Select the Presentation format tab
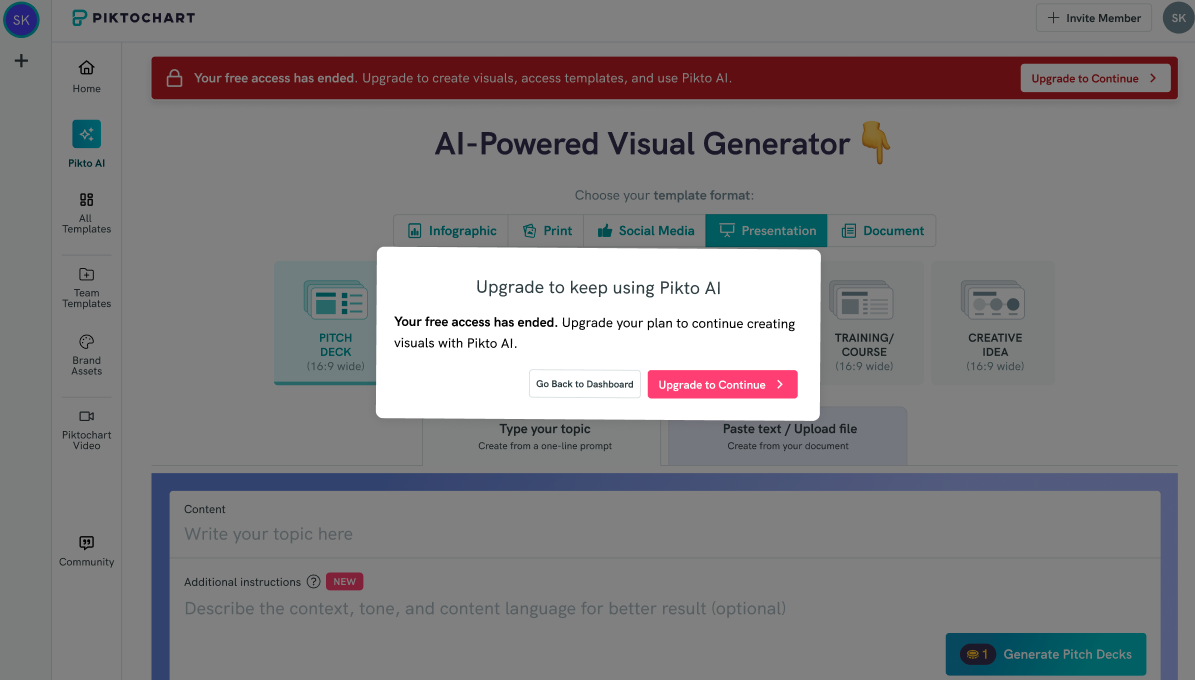This screenshot has width=1195, height=680. [767, 231]
